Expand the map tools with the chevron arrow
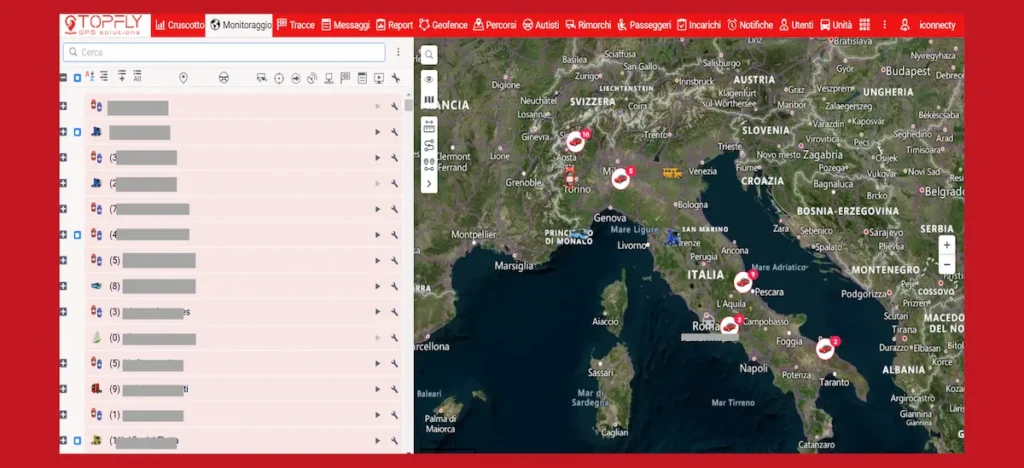The width and height of the screenshot is (1024, 468). click(x=429, y=184)
